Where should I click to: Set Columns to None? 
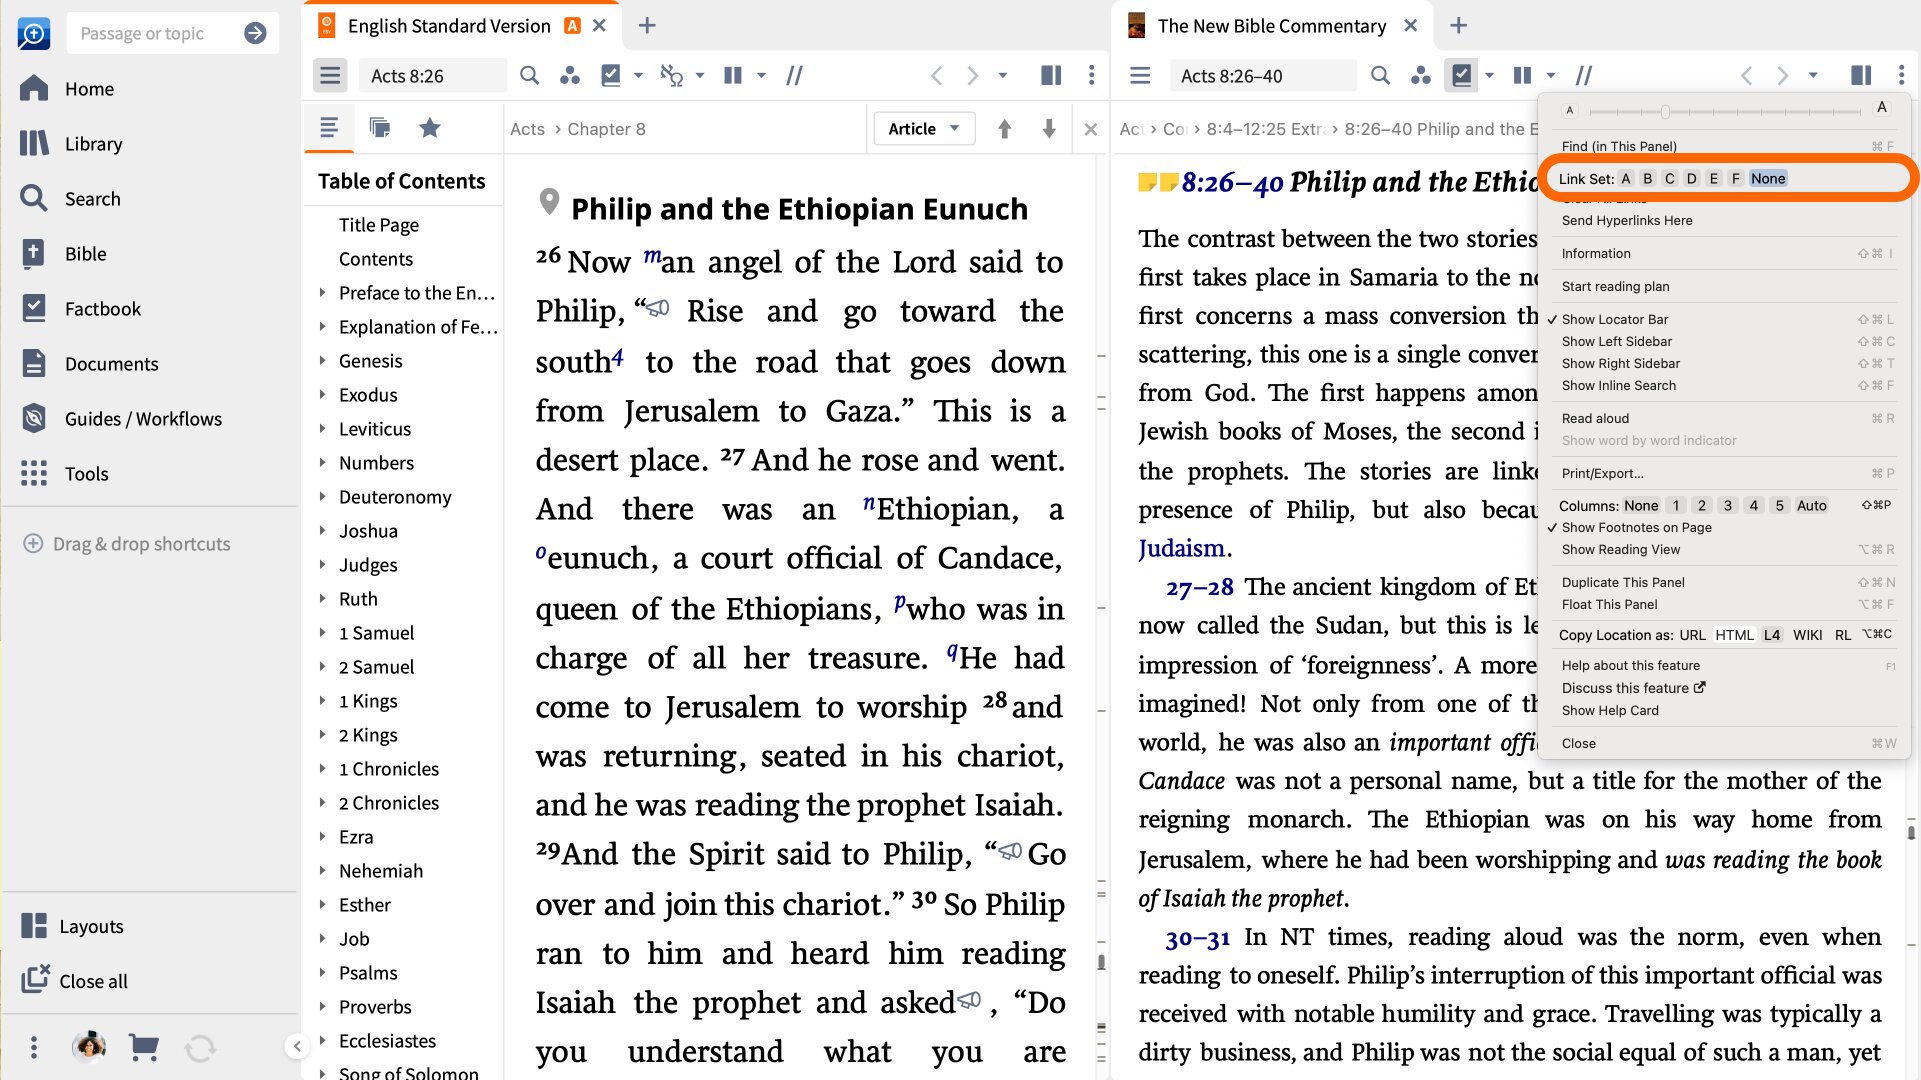[x=1641, y=506]
